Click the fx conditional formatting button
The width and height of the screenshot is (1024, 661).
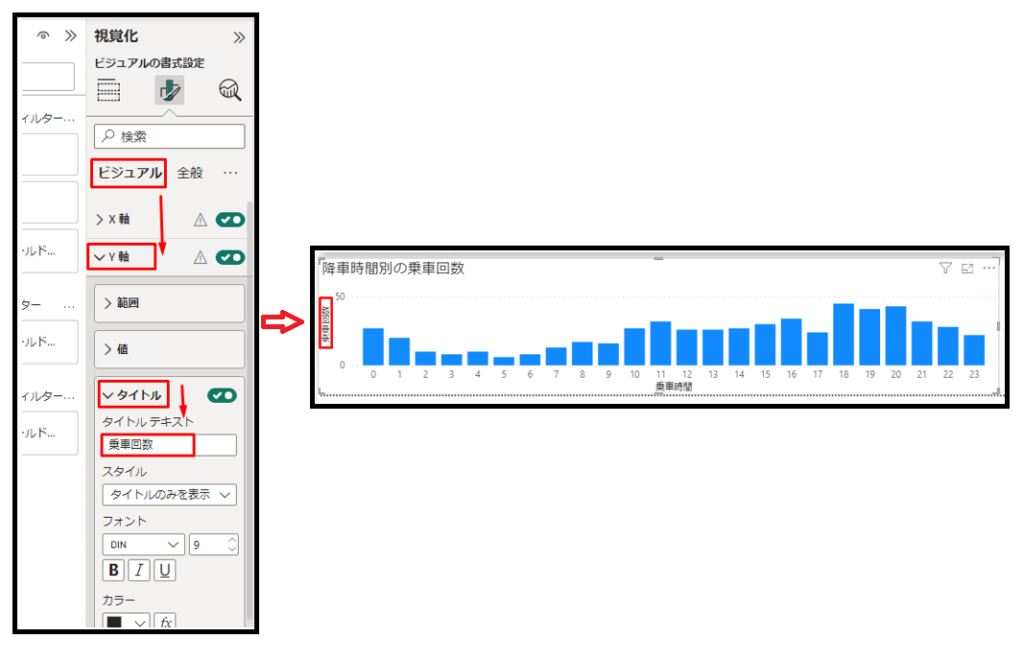pyautogui.click(x=166, y=621)
